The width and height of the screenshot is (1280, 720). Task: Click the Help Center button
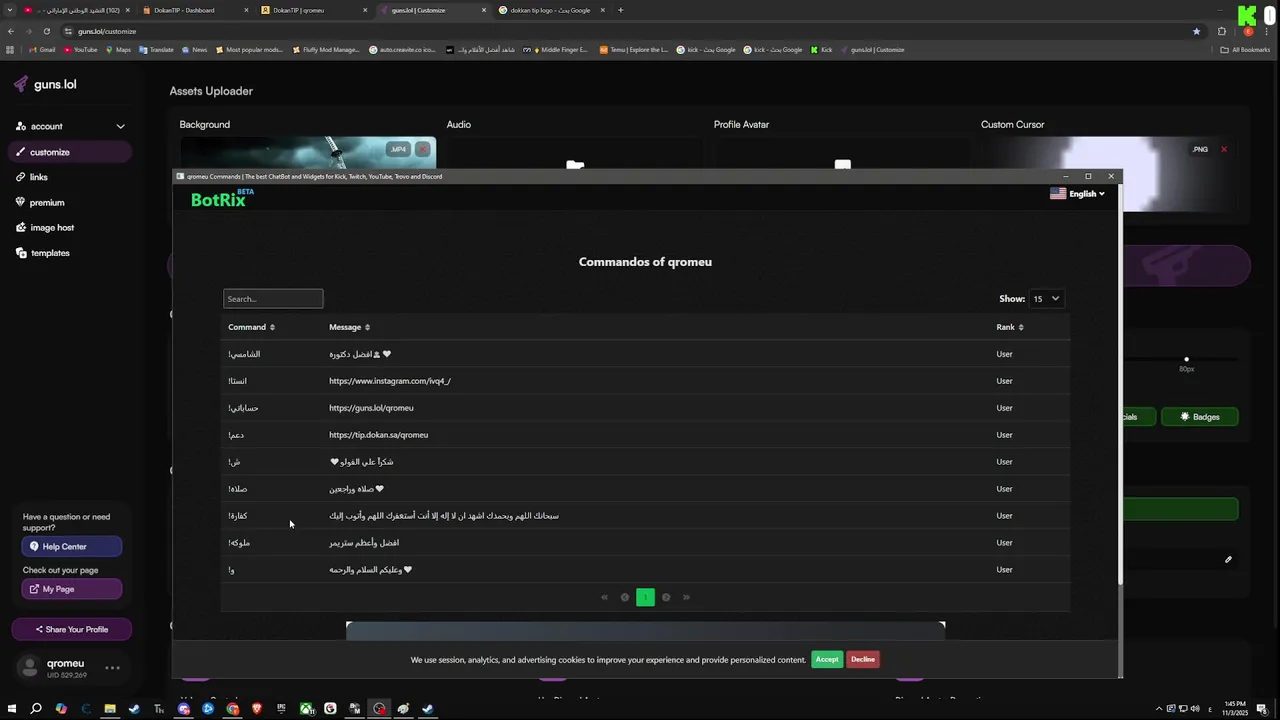click(72, 546)
